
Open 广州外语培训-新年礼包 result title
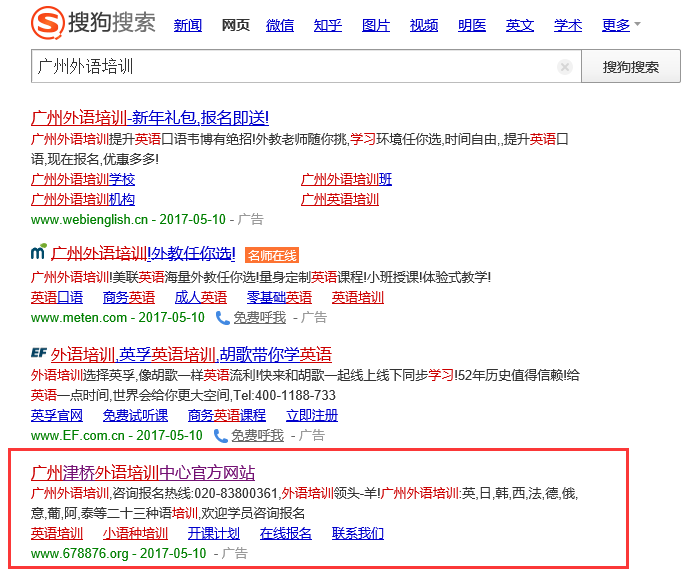(150, 118)
